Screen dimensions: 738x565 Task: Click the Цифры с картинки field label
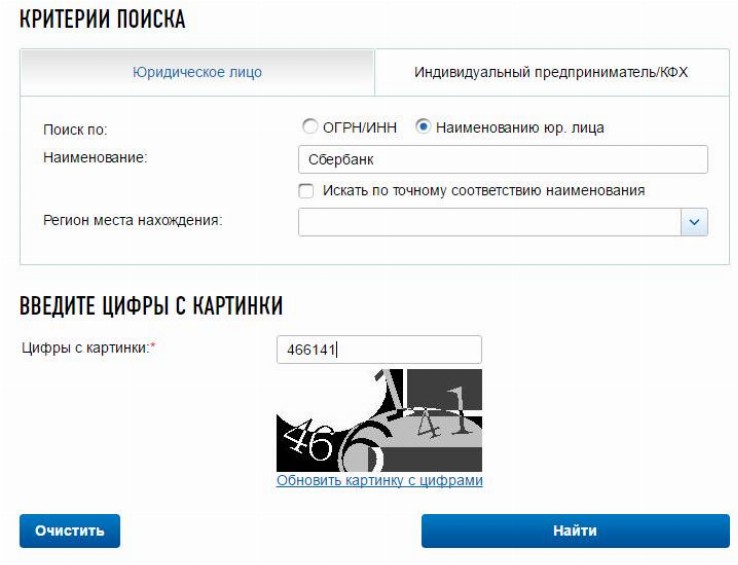(x=88, y=348)
